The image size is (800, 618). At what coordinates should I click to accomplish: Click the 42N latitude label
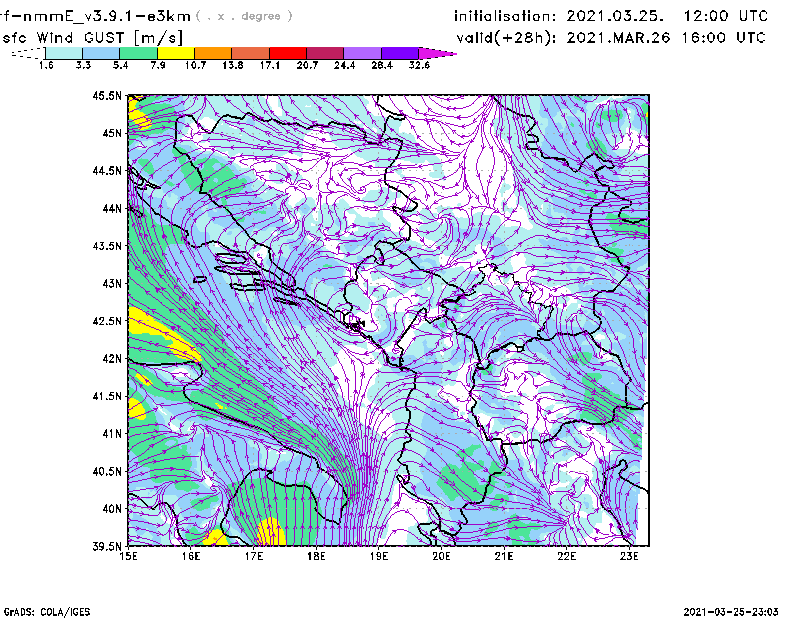112,359
